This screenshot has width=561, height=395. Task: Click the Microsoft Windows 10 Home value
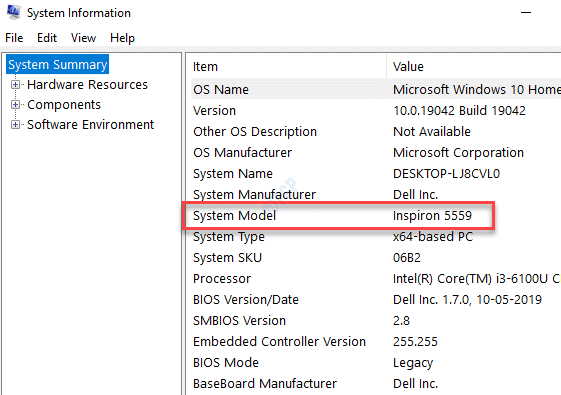pos(477,89)
